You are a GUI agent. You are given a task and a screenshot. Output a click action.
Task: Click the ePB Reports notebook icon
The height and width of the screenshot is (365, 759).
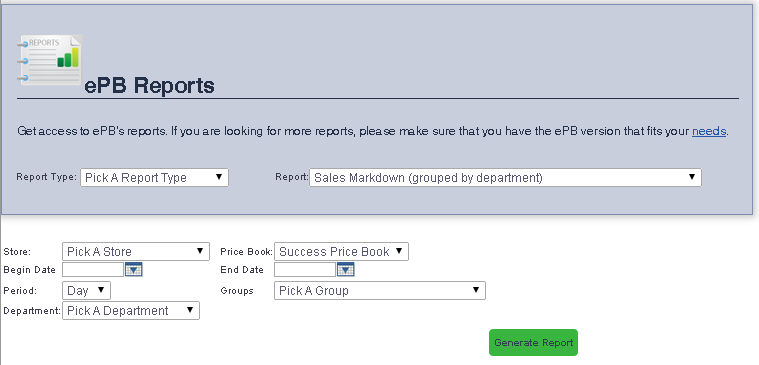50,60
